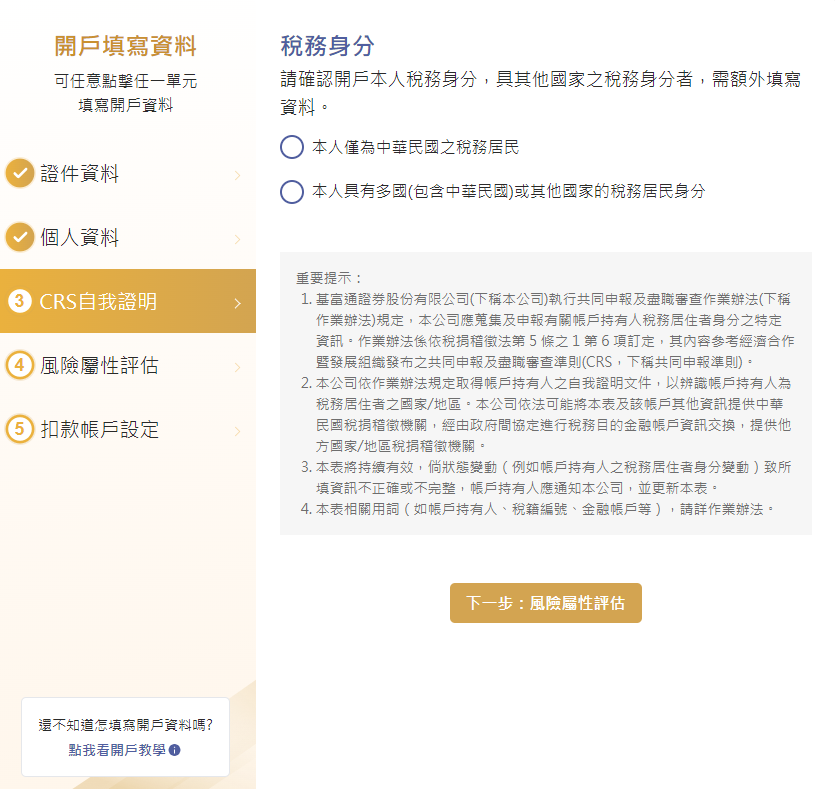Screen dimensions: 835x789
Task: Select 本人具有多國 tax resident radio option
Action: click(292, 192)
